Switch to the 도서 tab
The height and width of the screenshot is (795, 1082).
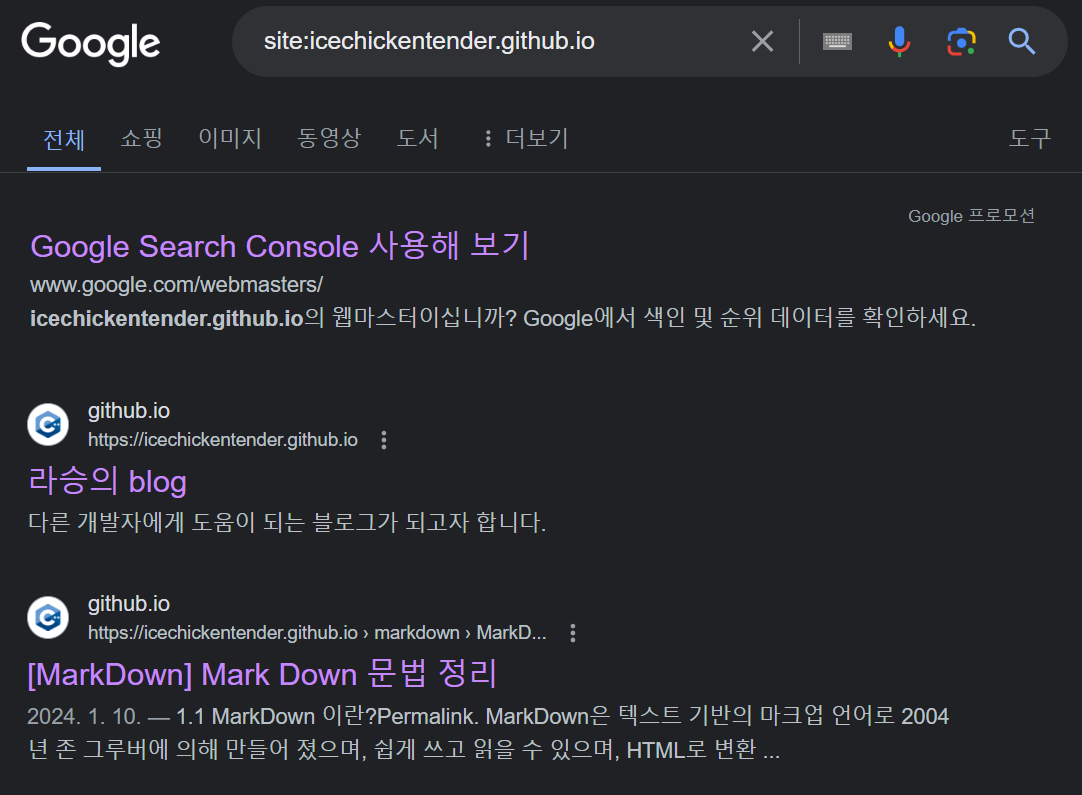[x=417, y=138]
